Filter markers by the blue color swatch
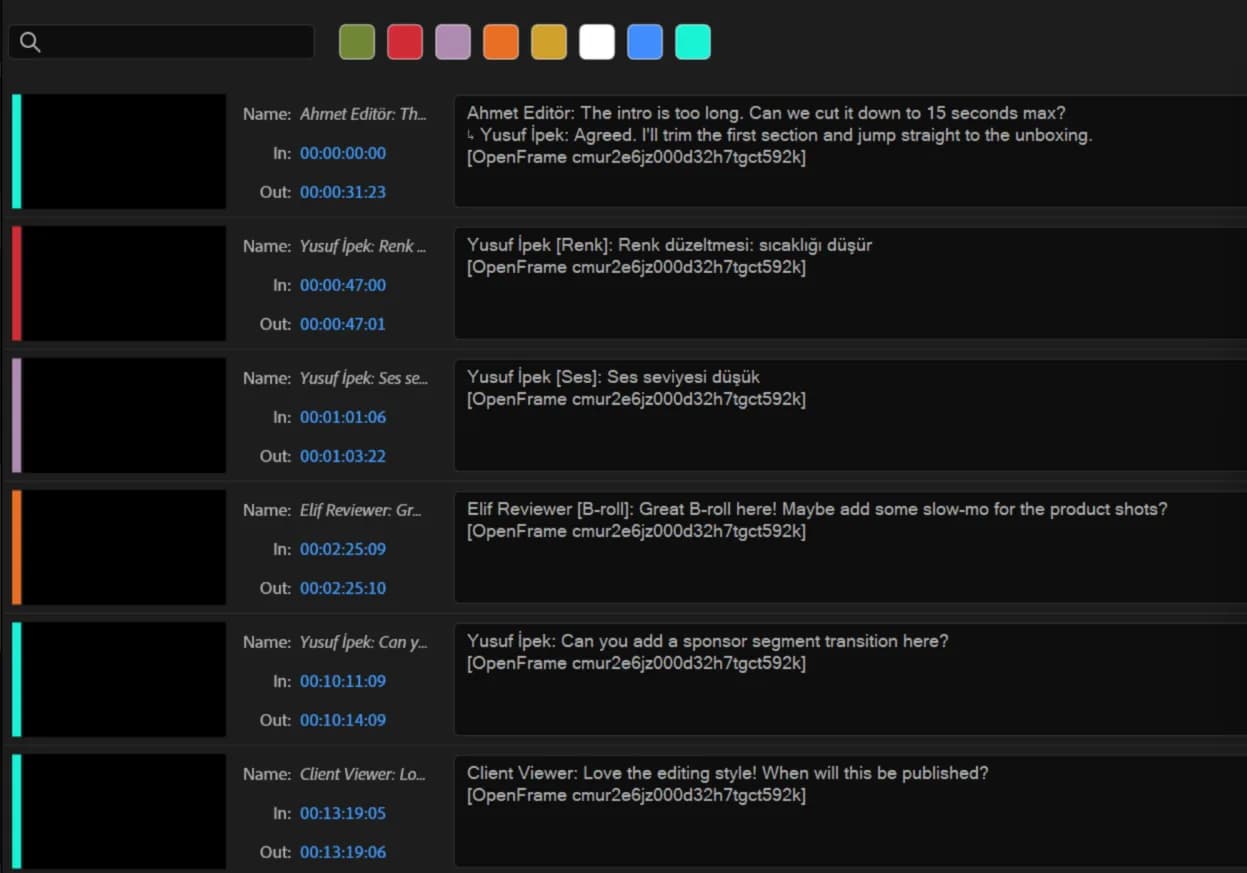Screen dimensions: 1247x873 pos(645,42)
